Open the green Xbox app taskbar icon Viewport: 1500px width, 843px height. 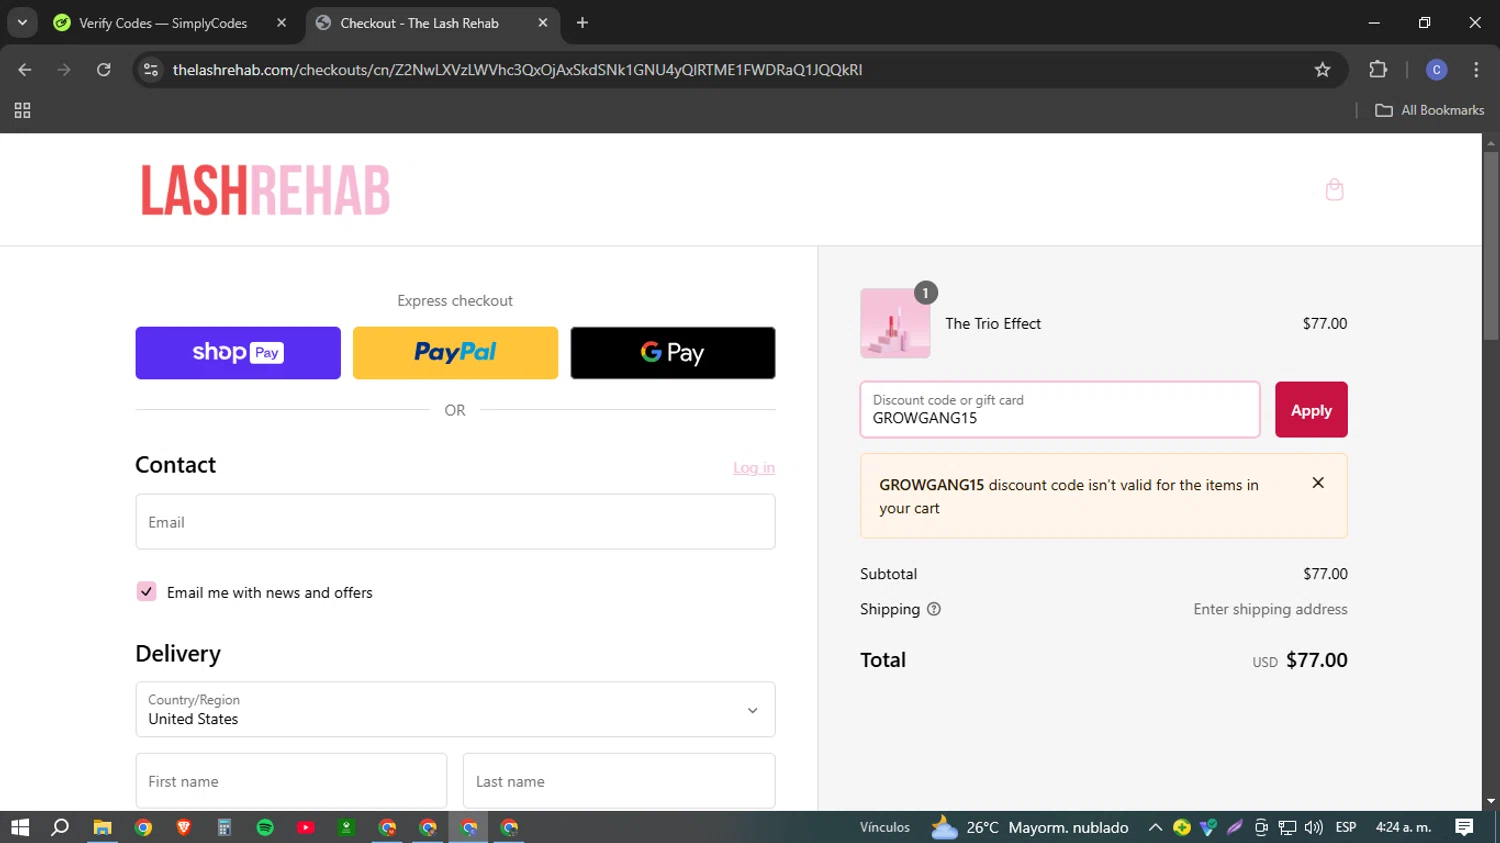tap(346, 827)
